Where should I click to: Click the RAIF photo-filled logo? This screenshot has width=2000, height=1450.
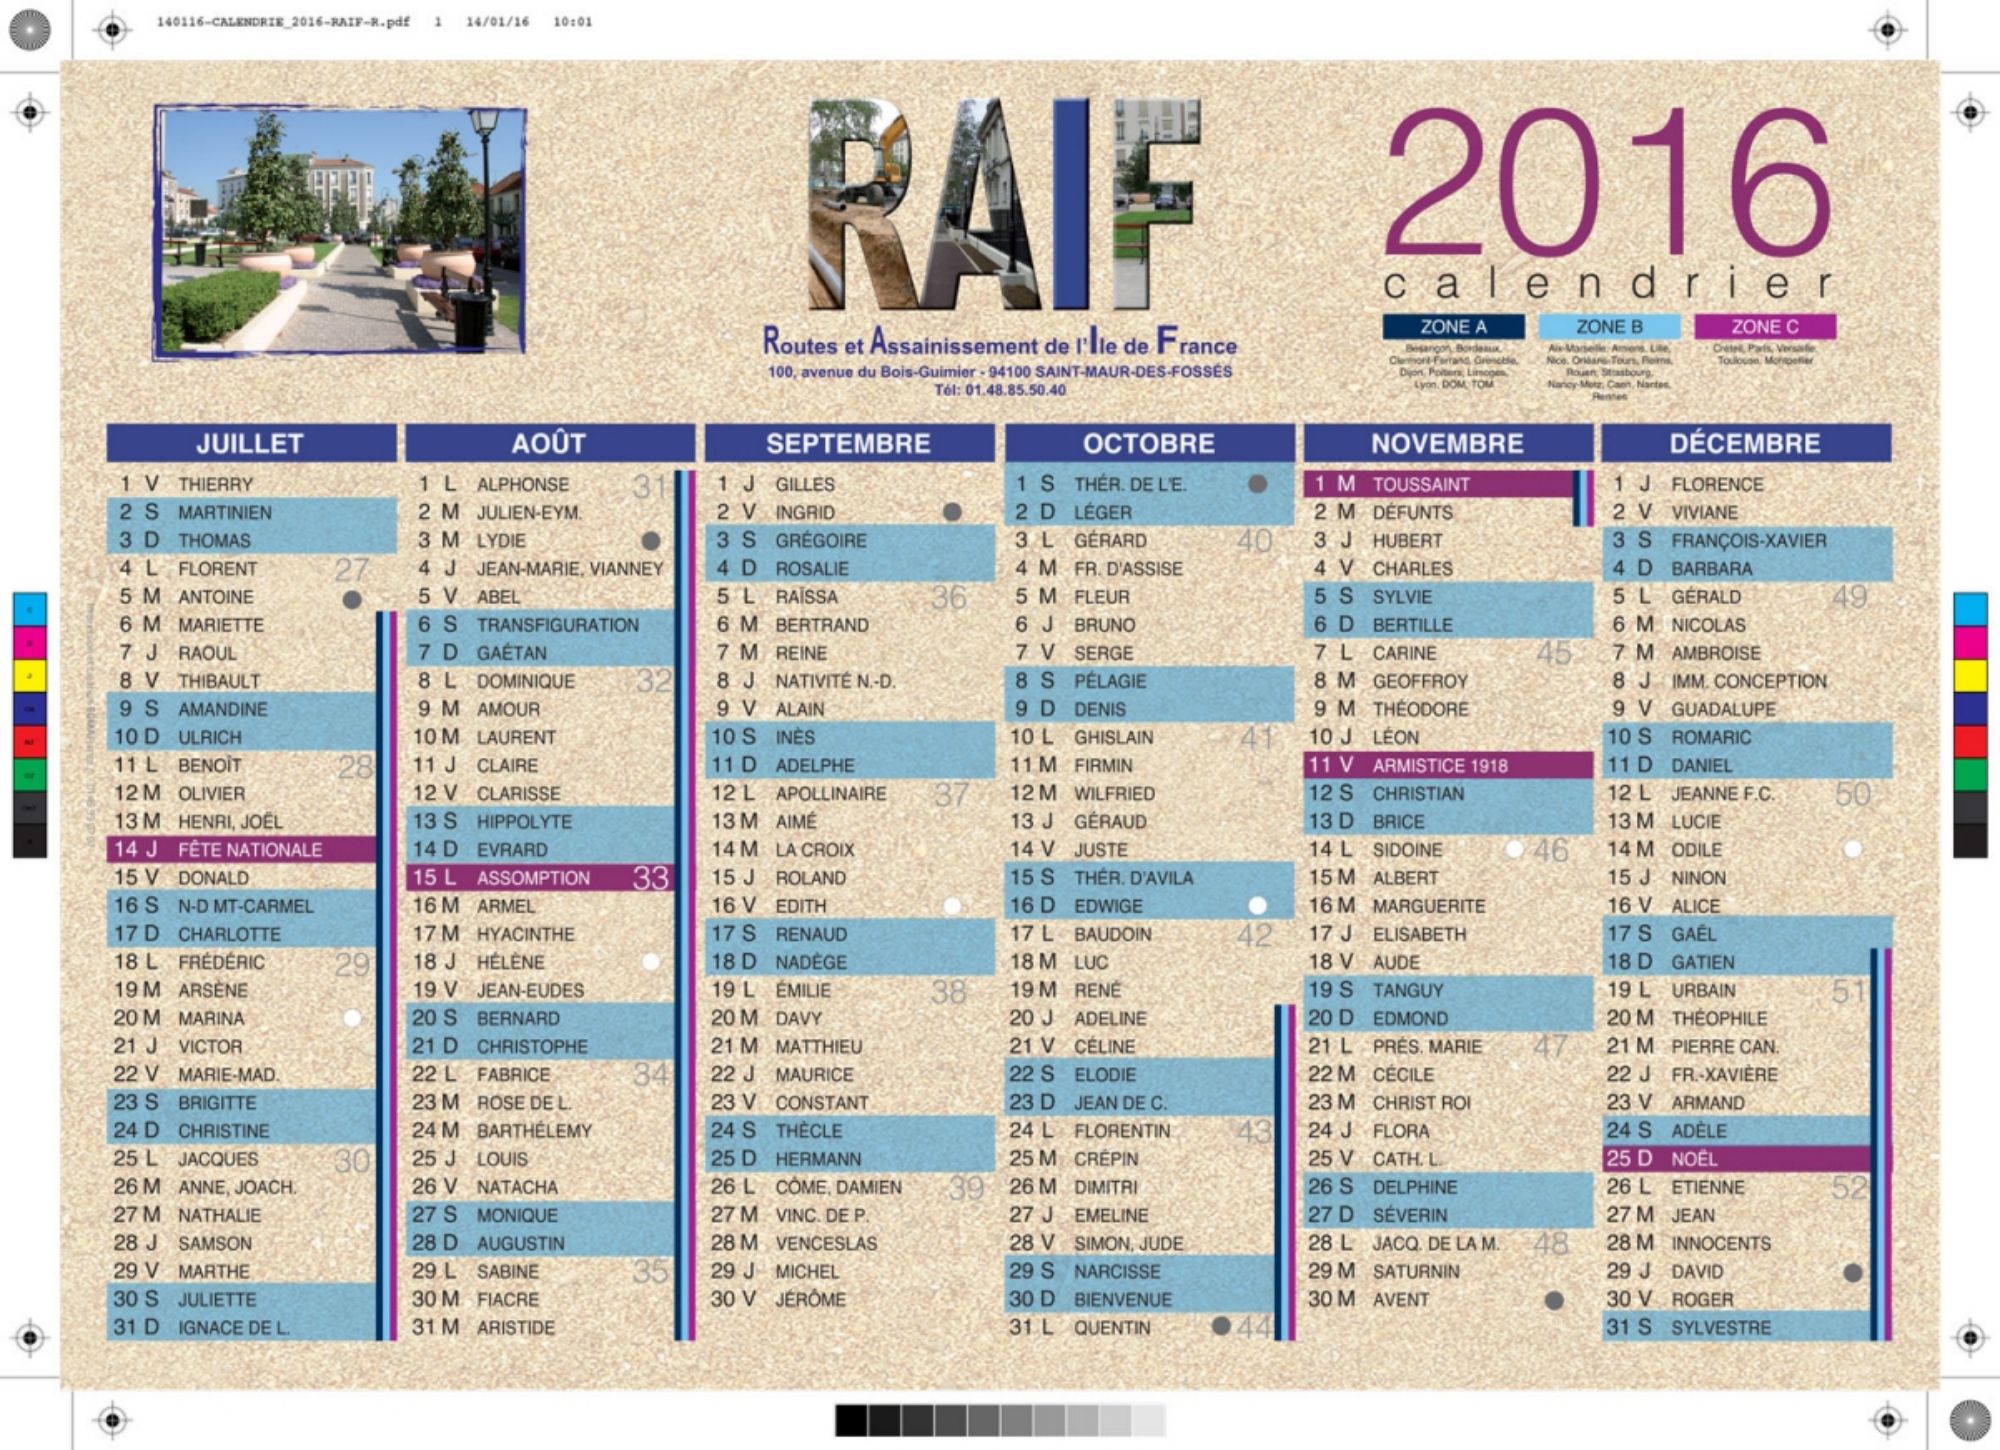(1003, 205)
